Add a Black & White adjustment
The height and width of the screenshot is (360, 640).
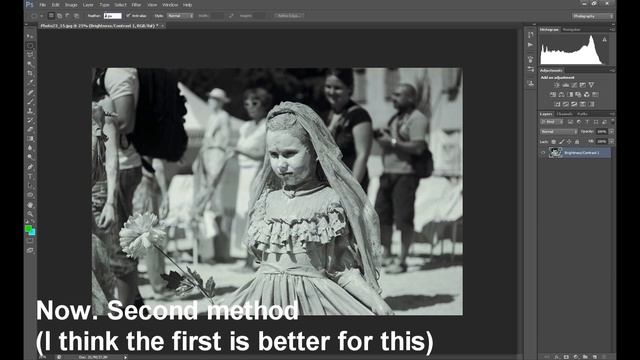click(x=570, y=94)
